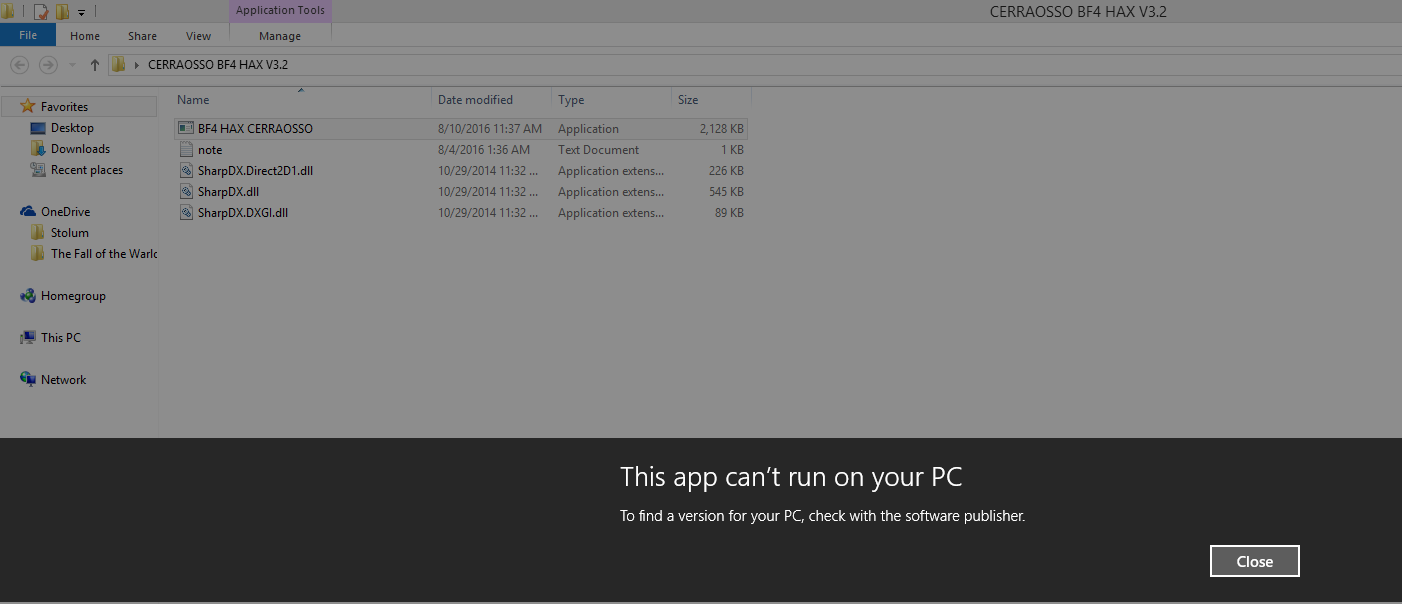
Task: Click the Forward navigation arrow
Action: (x=47, y=65)
